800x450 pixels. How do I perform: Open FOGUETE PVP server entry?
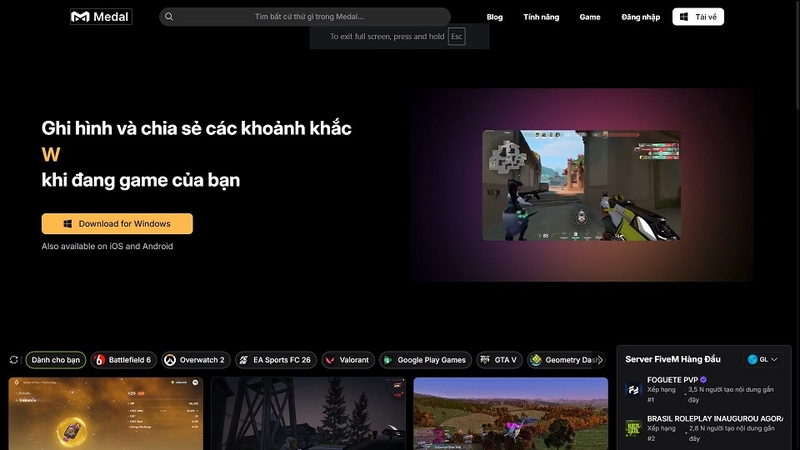(x=704, y=390)
